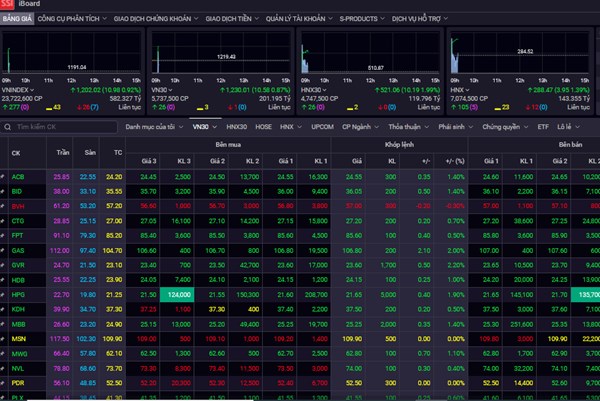Switch to HNX30 board tab
Screen dimensions: 600x401
pos(236,127)
